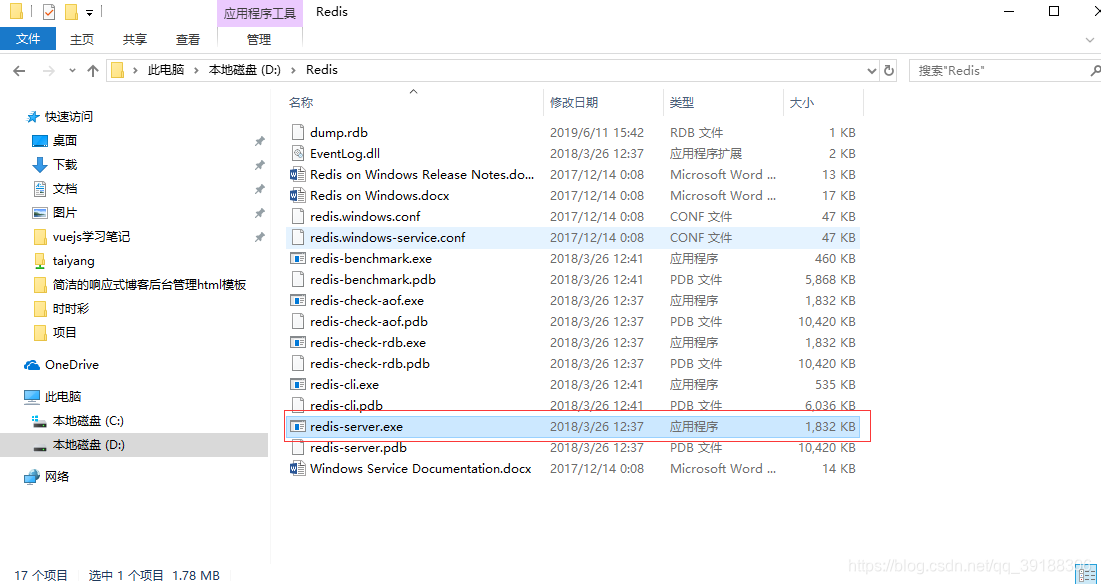Switch to the 共享 ribbon tab
This screenshot has width=1101, height=584.
click(135, 40)
